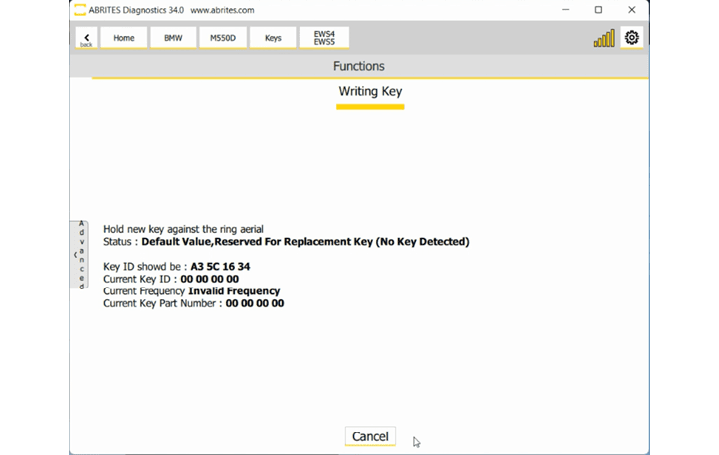Navigate to Home in the breadcrumb

click(x=124, y=38)
